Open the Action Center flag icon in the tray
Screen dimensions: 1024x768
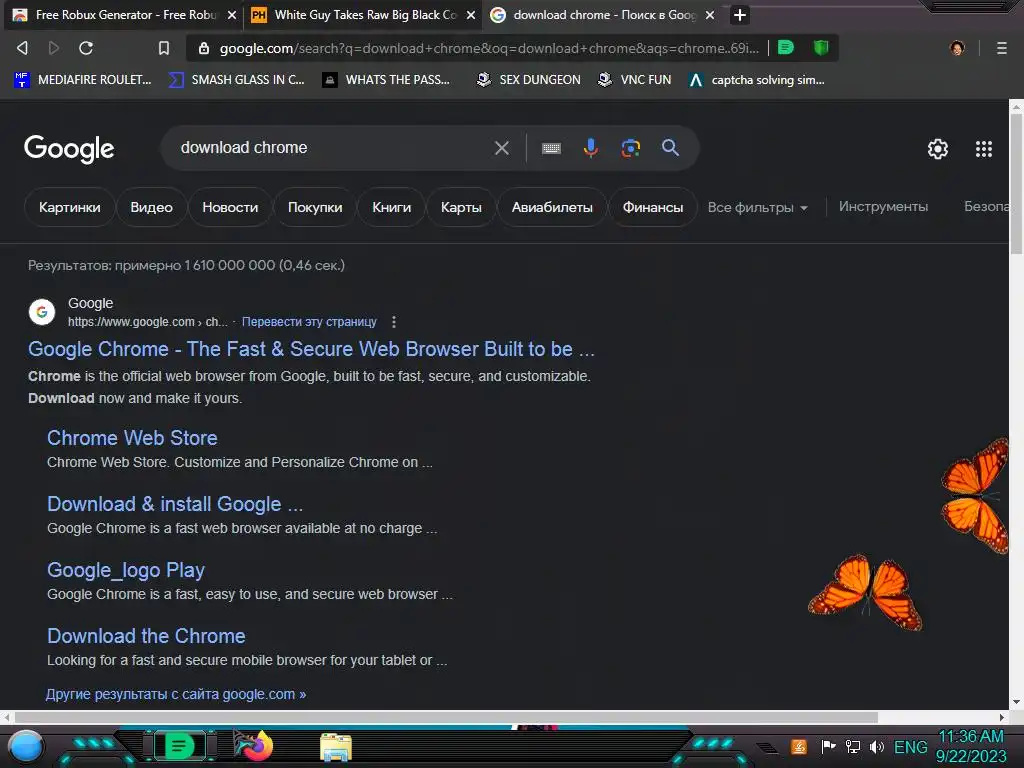[x=828, y=746]
